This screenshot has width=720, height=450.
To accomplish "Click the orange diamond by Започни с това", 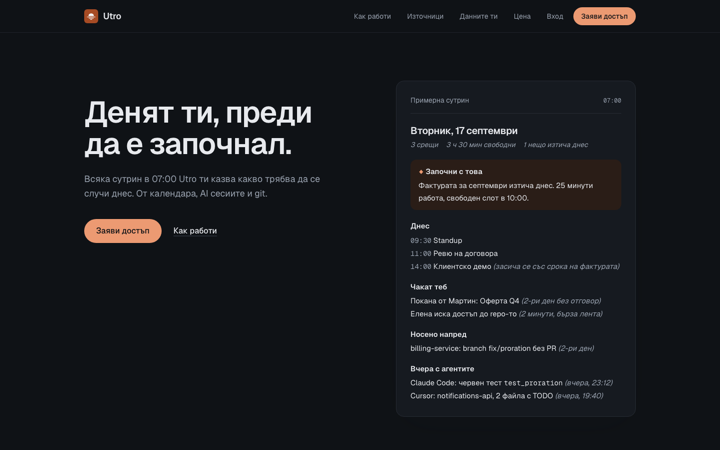I will [x=421, y=172].
